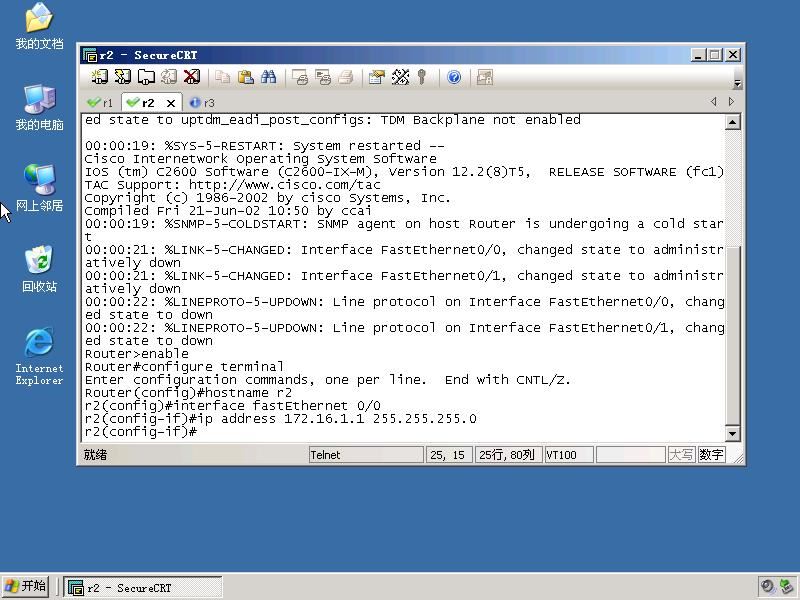Switch to the r1 session tab

(x=101, y=103)
